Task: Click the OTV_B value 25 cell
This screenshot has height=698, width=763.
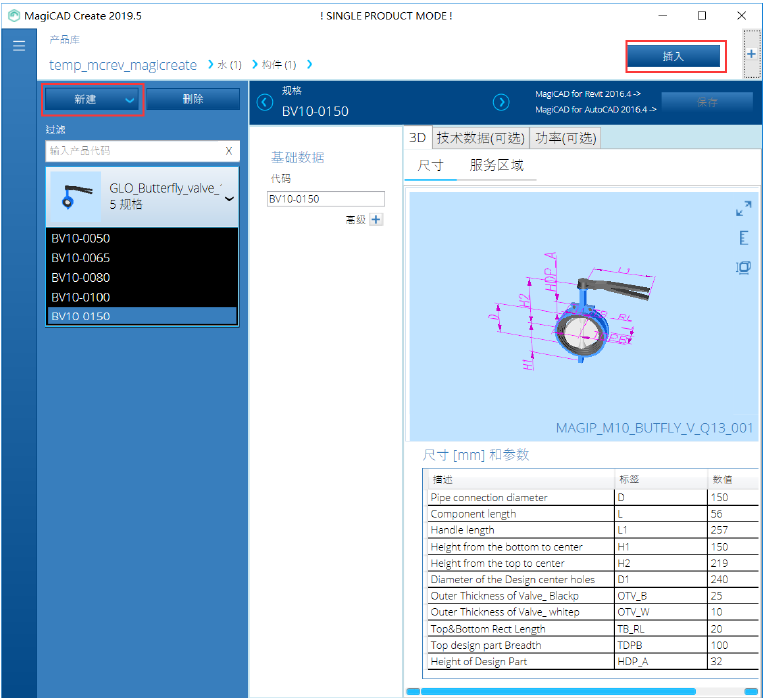Action: [x=732, y=596]
